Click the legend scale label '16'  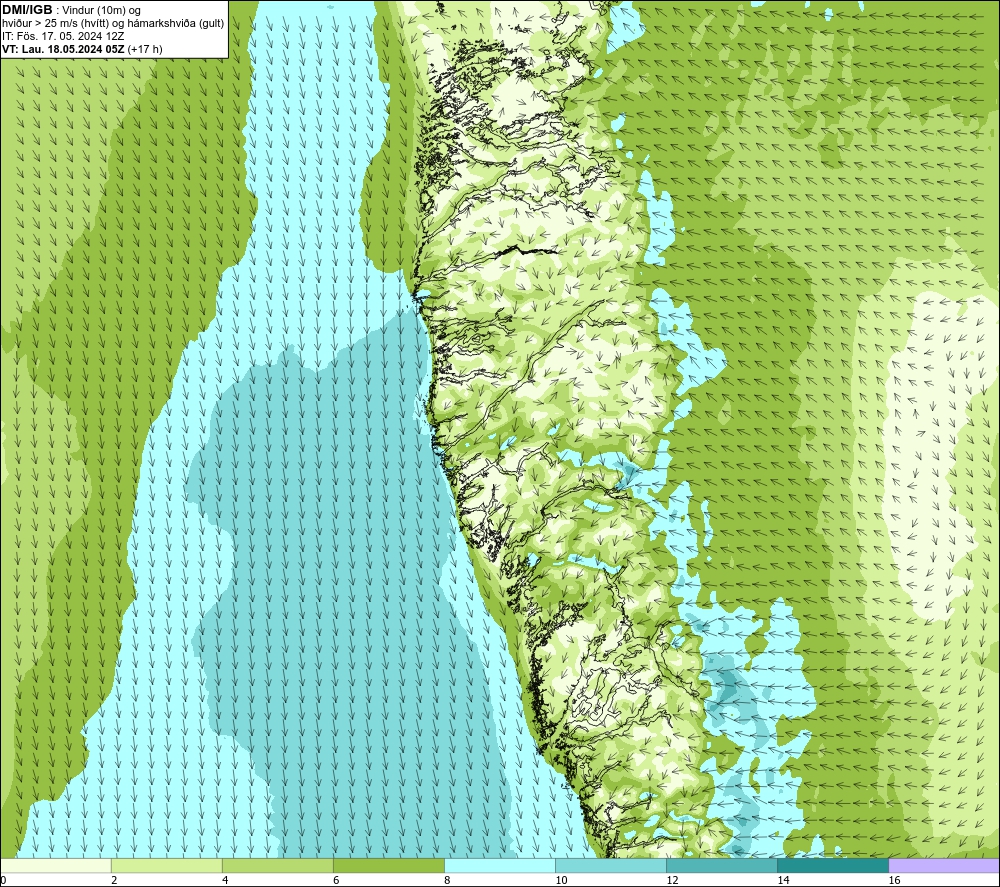click(894, 880)
